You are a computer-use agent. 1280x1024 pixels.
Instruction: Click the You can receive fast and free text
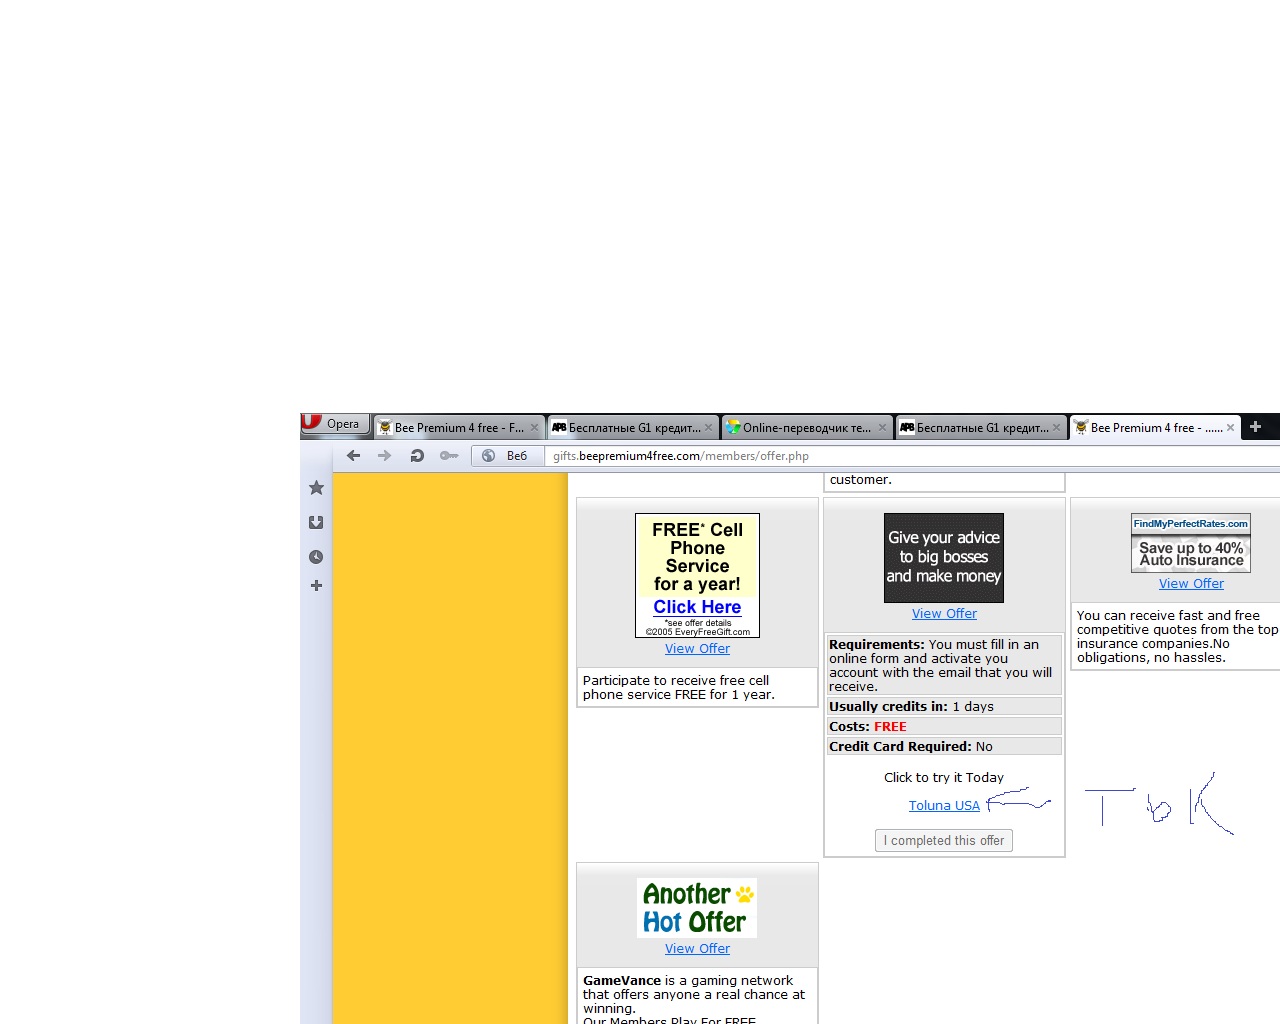1178,637
